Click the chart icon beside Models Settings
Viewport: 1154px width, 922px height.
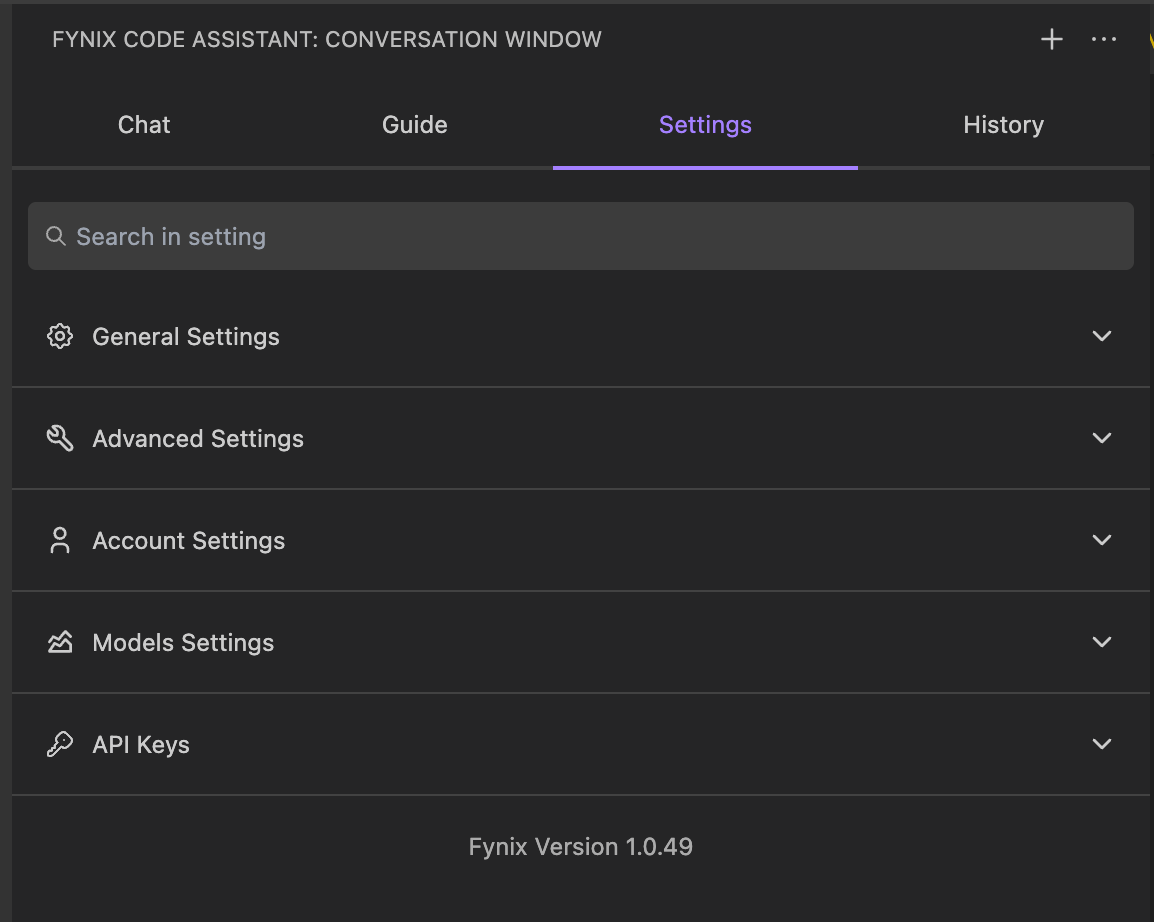(60, 642)
